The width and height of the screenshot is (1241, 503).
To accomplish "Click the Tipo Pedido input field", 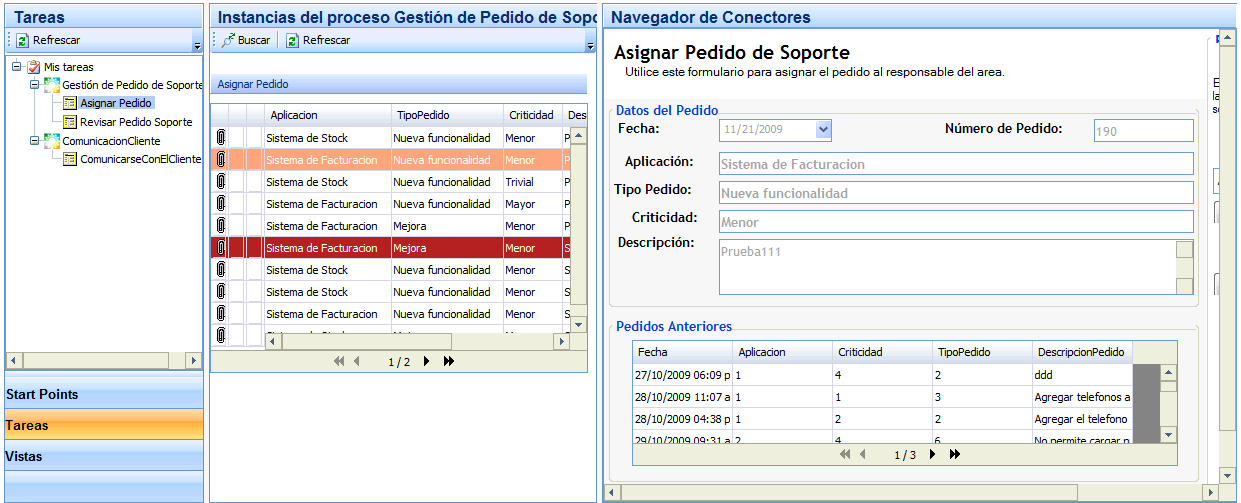I will [955, 193].
